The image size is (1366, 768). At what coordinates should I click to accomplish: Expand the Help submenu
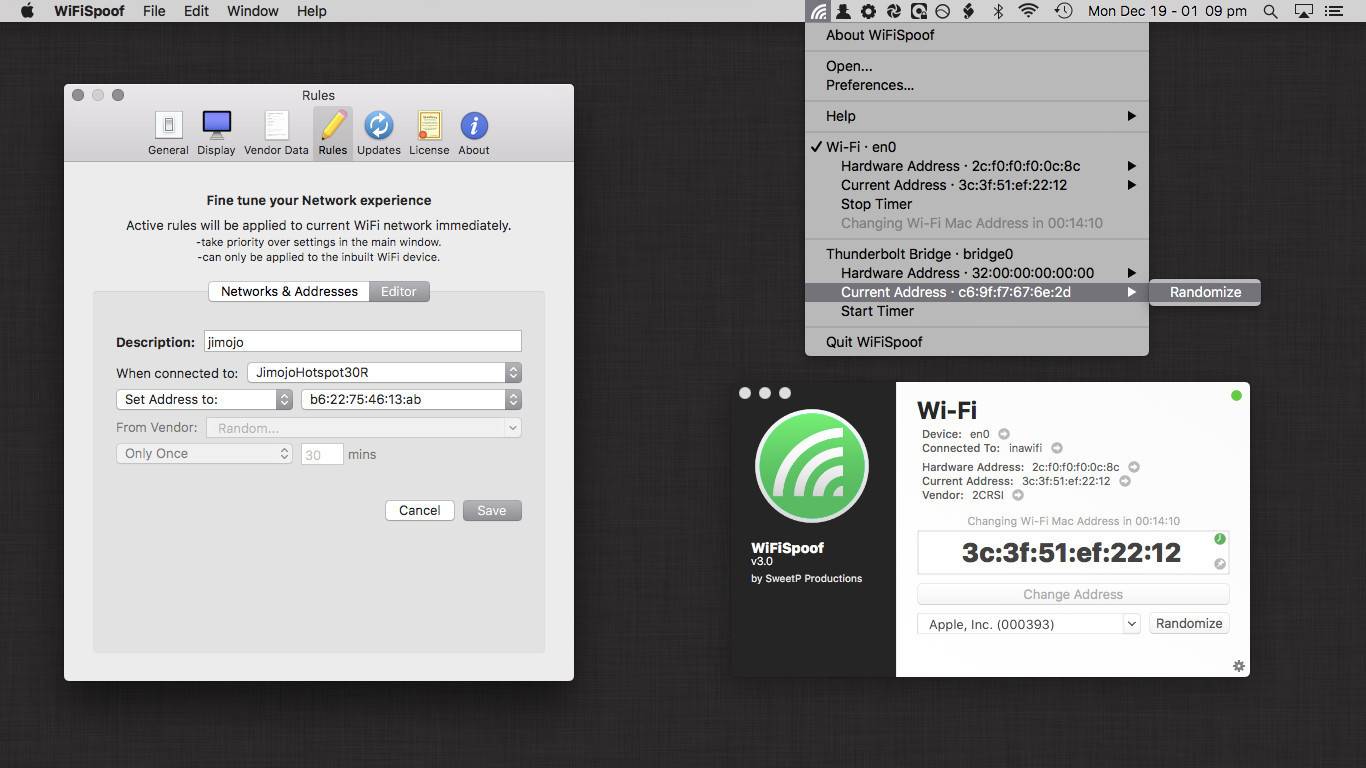pos(977,116)
